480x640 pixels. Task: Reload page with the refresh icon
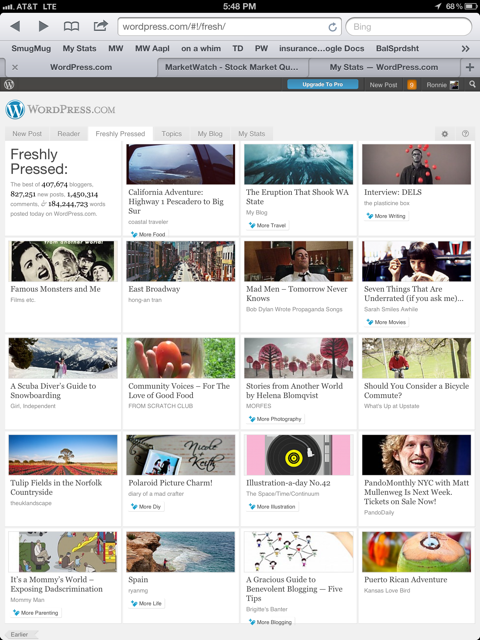point(333,27)
